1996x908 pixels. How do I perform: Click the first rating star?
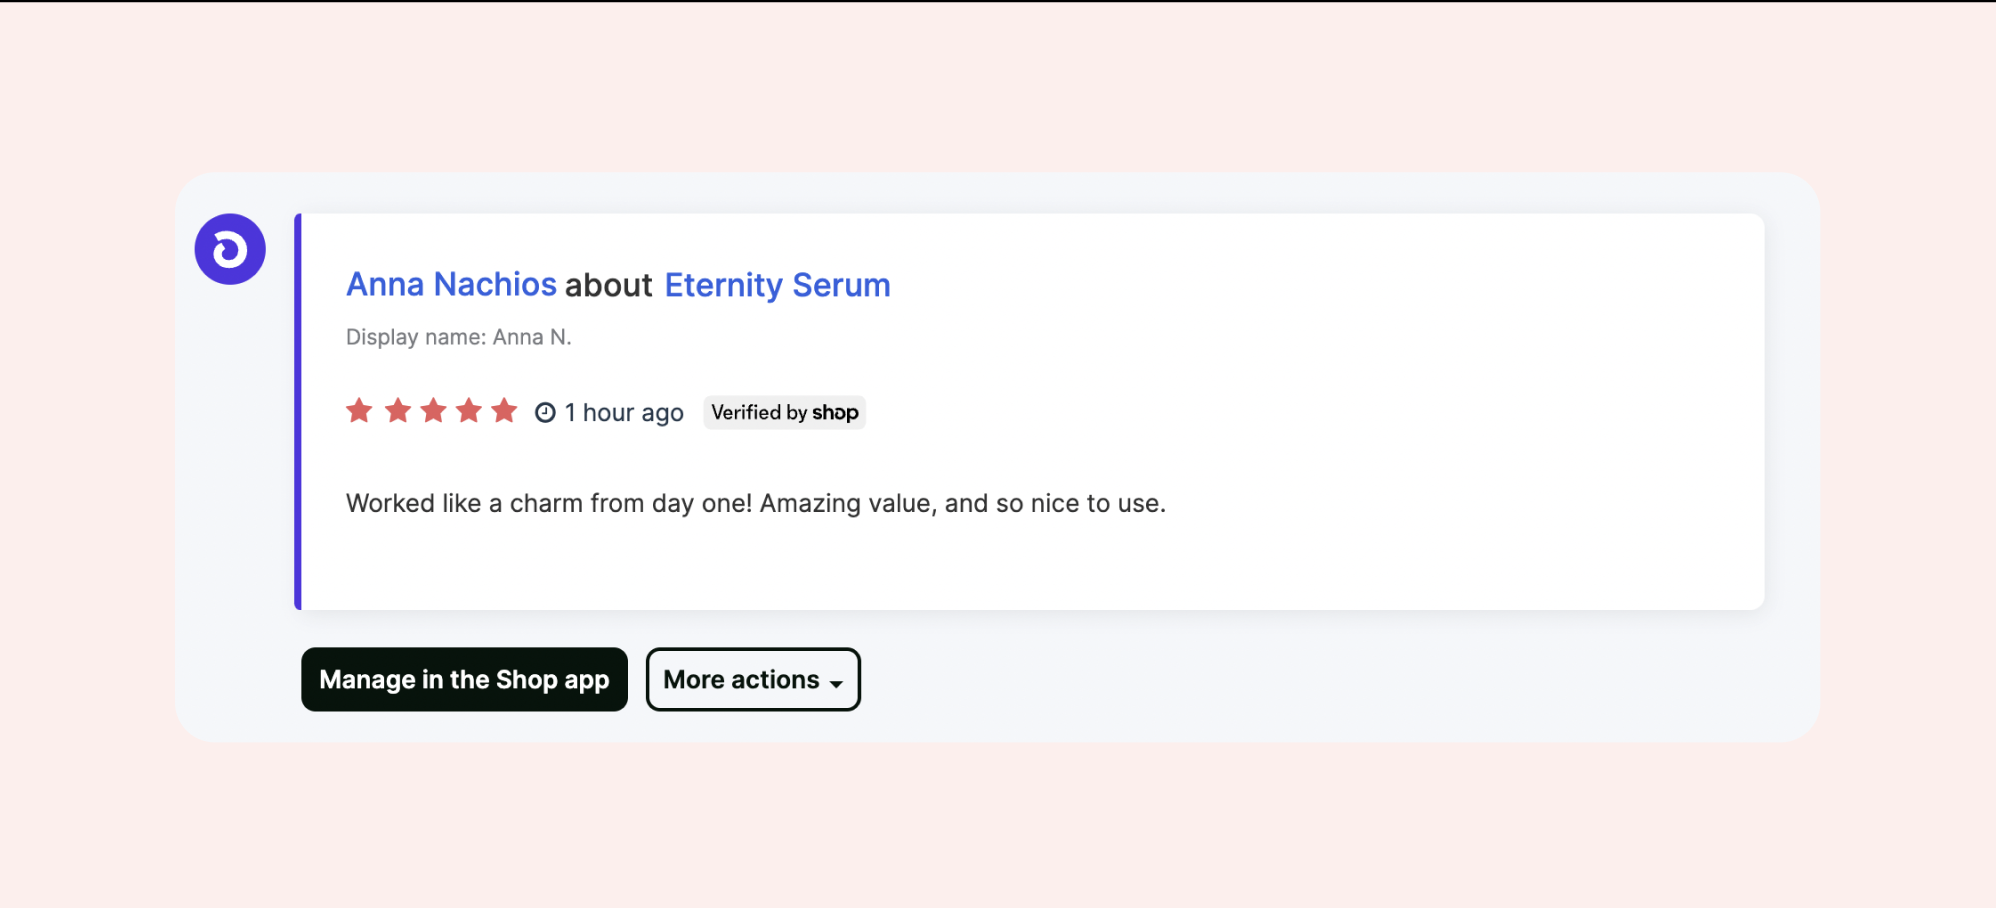(x=359, y=410)
